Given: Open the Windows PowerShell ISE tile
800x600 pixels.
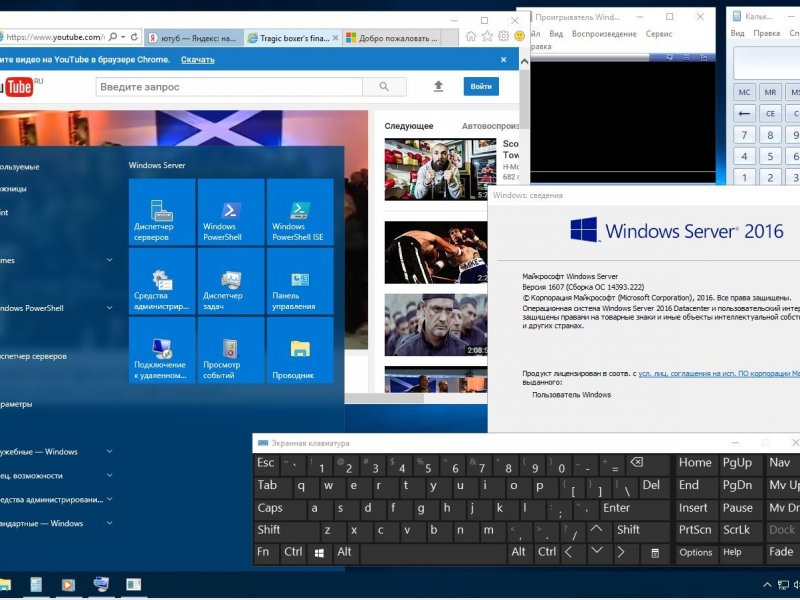Looking at the screenshot, I should point(300,212).
